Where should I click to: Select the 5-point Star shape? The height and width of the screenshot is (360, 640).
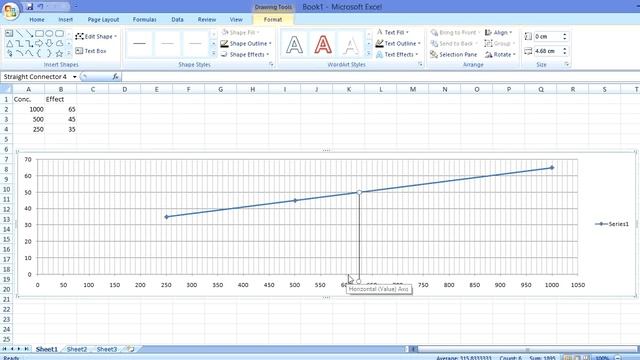(59, 53)
